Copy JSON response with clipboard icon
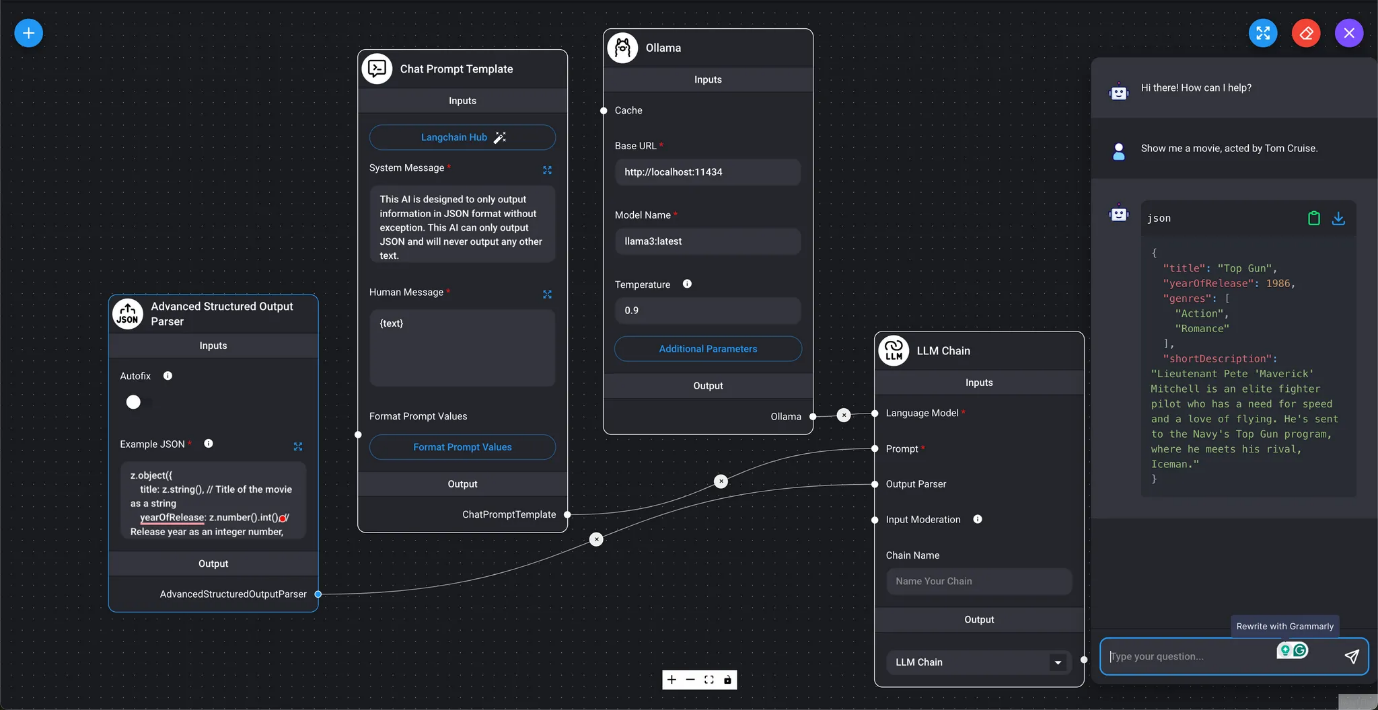 pos(1314,218)
